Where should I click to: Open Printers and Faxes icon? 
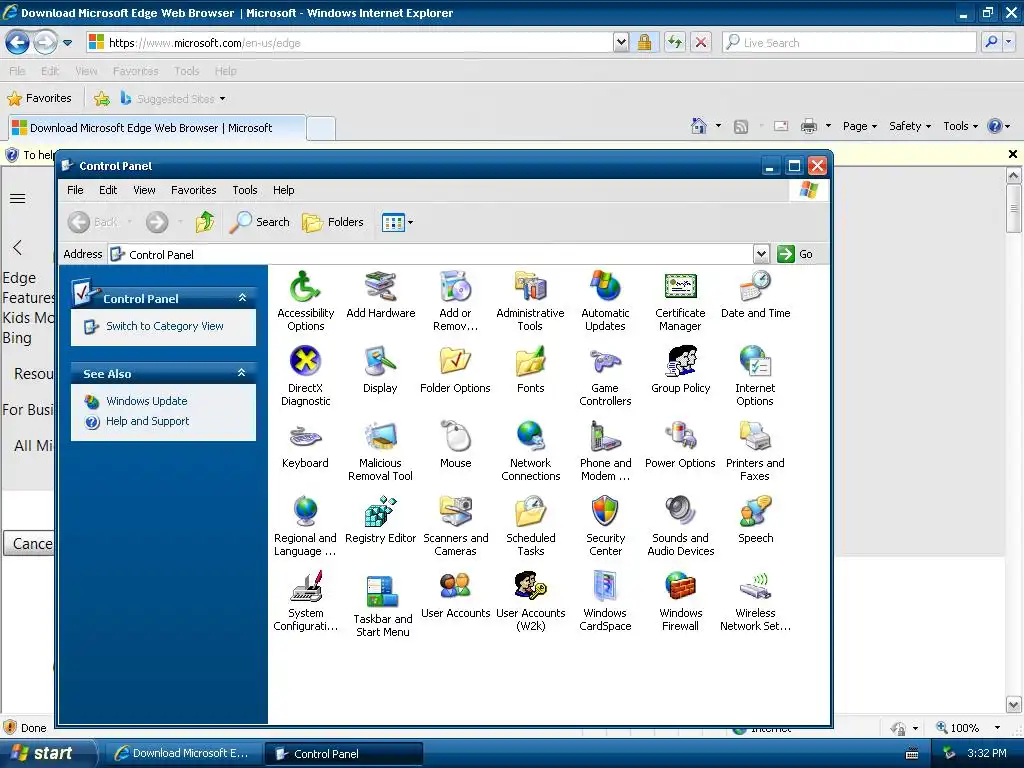756,437
